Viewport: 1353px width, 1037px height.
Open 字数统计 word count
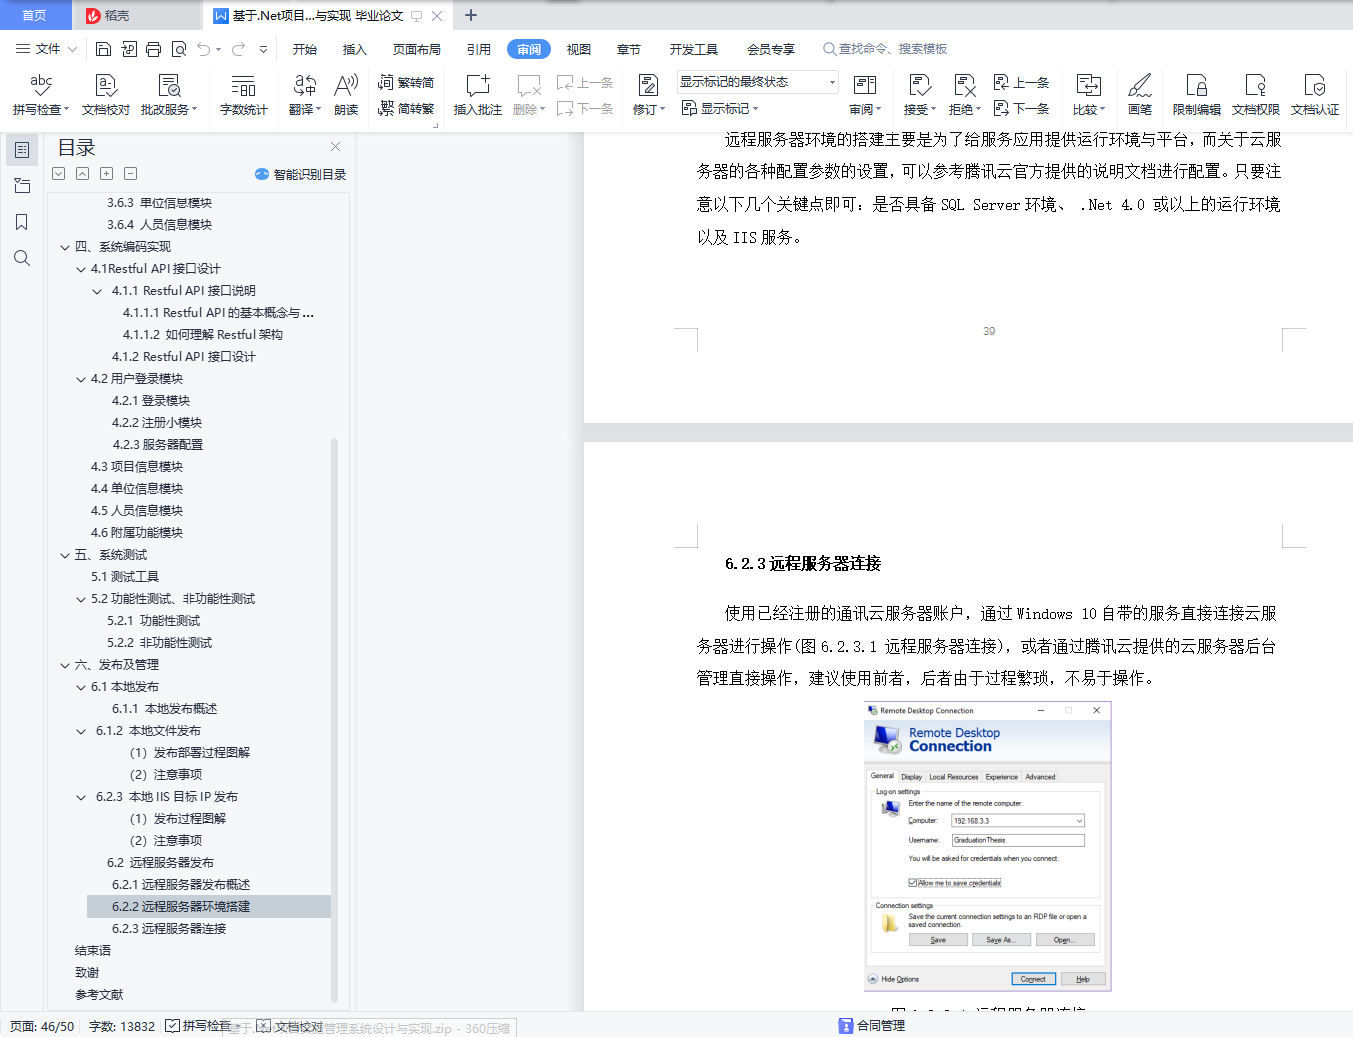(244, 95)
